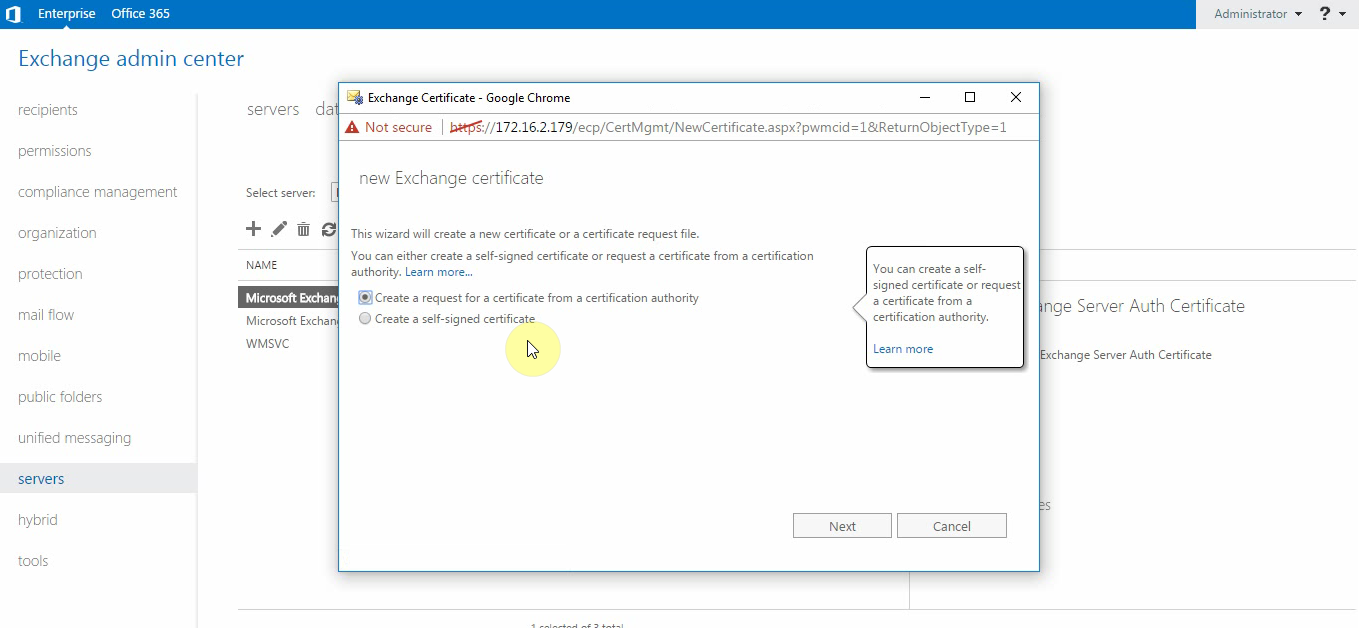Expand the Administrator account dropdown

[x=1257, y=14]
